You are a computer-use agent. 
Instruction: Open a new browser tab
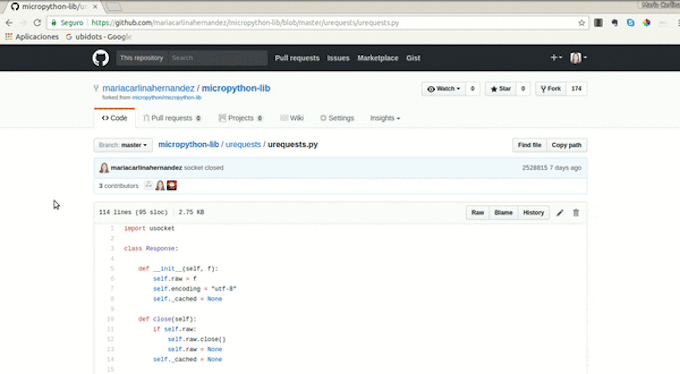click(x=114, y=7)
